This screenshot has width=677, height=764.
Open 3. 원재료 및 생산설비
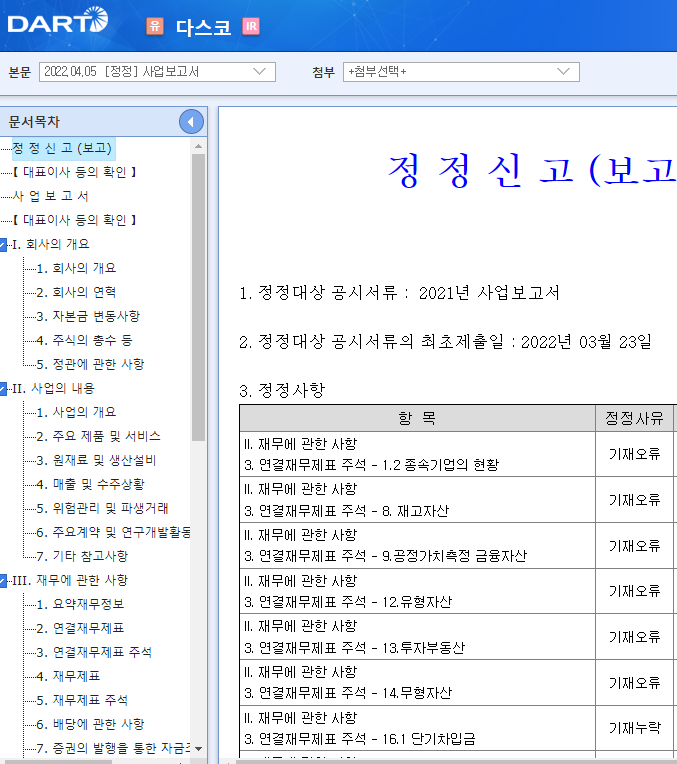point(96,460)
